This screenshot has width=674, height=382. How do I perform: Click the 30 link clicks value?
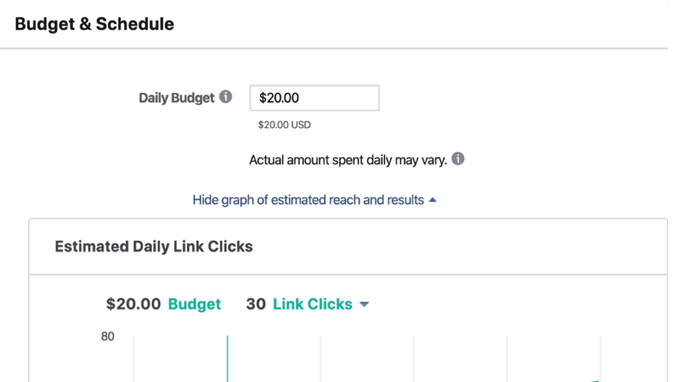(256, 304)
